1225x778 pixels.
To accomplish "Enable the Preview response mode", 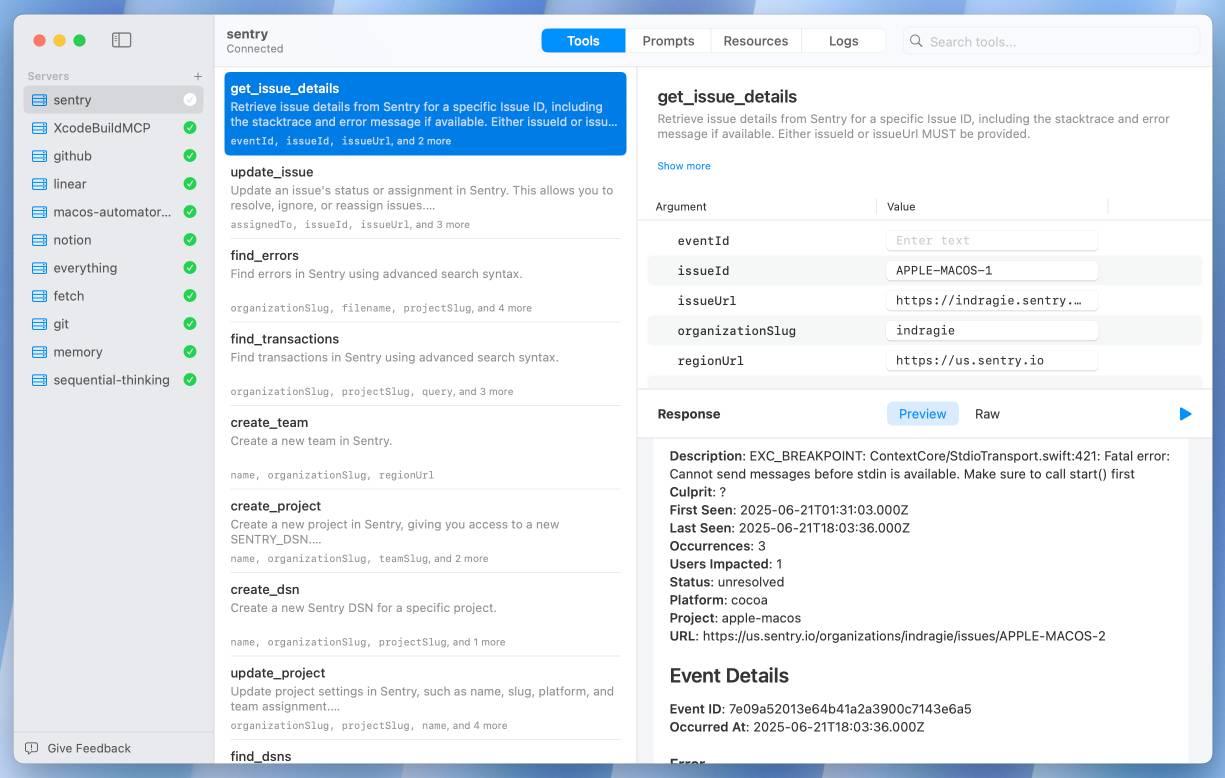I will pyautogui.click(x=922, y=413).
